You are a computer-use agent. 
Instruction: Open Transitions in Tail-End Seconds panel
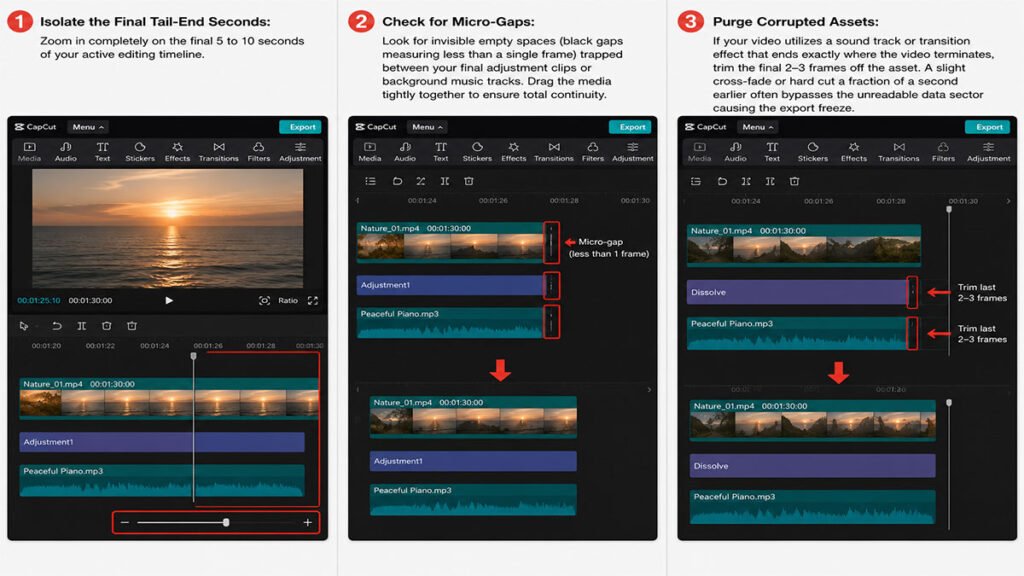point(219,152)
